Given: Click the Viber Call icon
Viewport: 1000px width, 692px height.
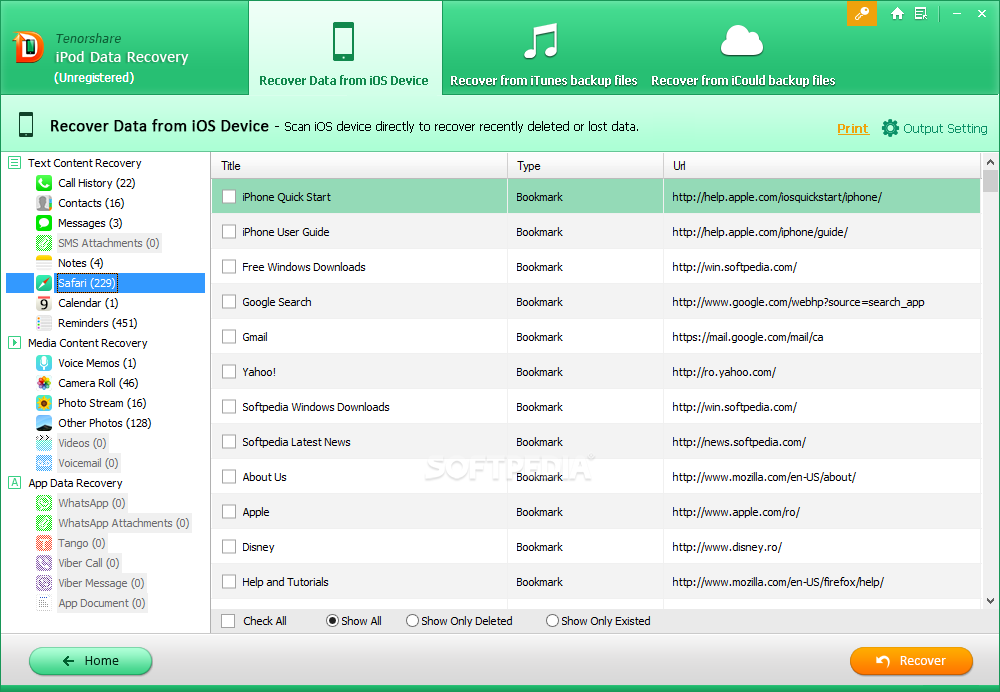Looking at the screenshot, I should pos(44,563).
